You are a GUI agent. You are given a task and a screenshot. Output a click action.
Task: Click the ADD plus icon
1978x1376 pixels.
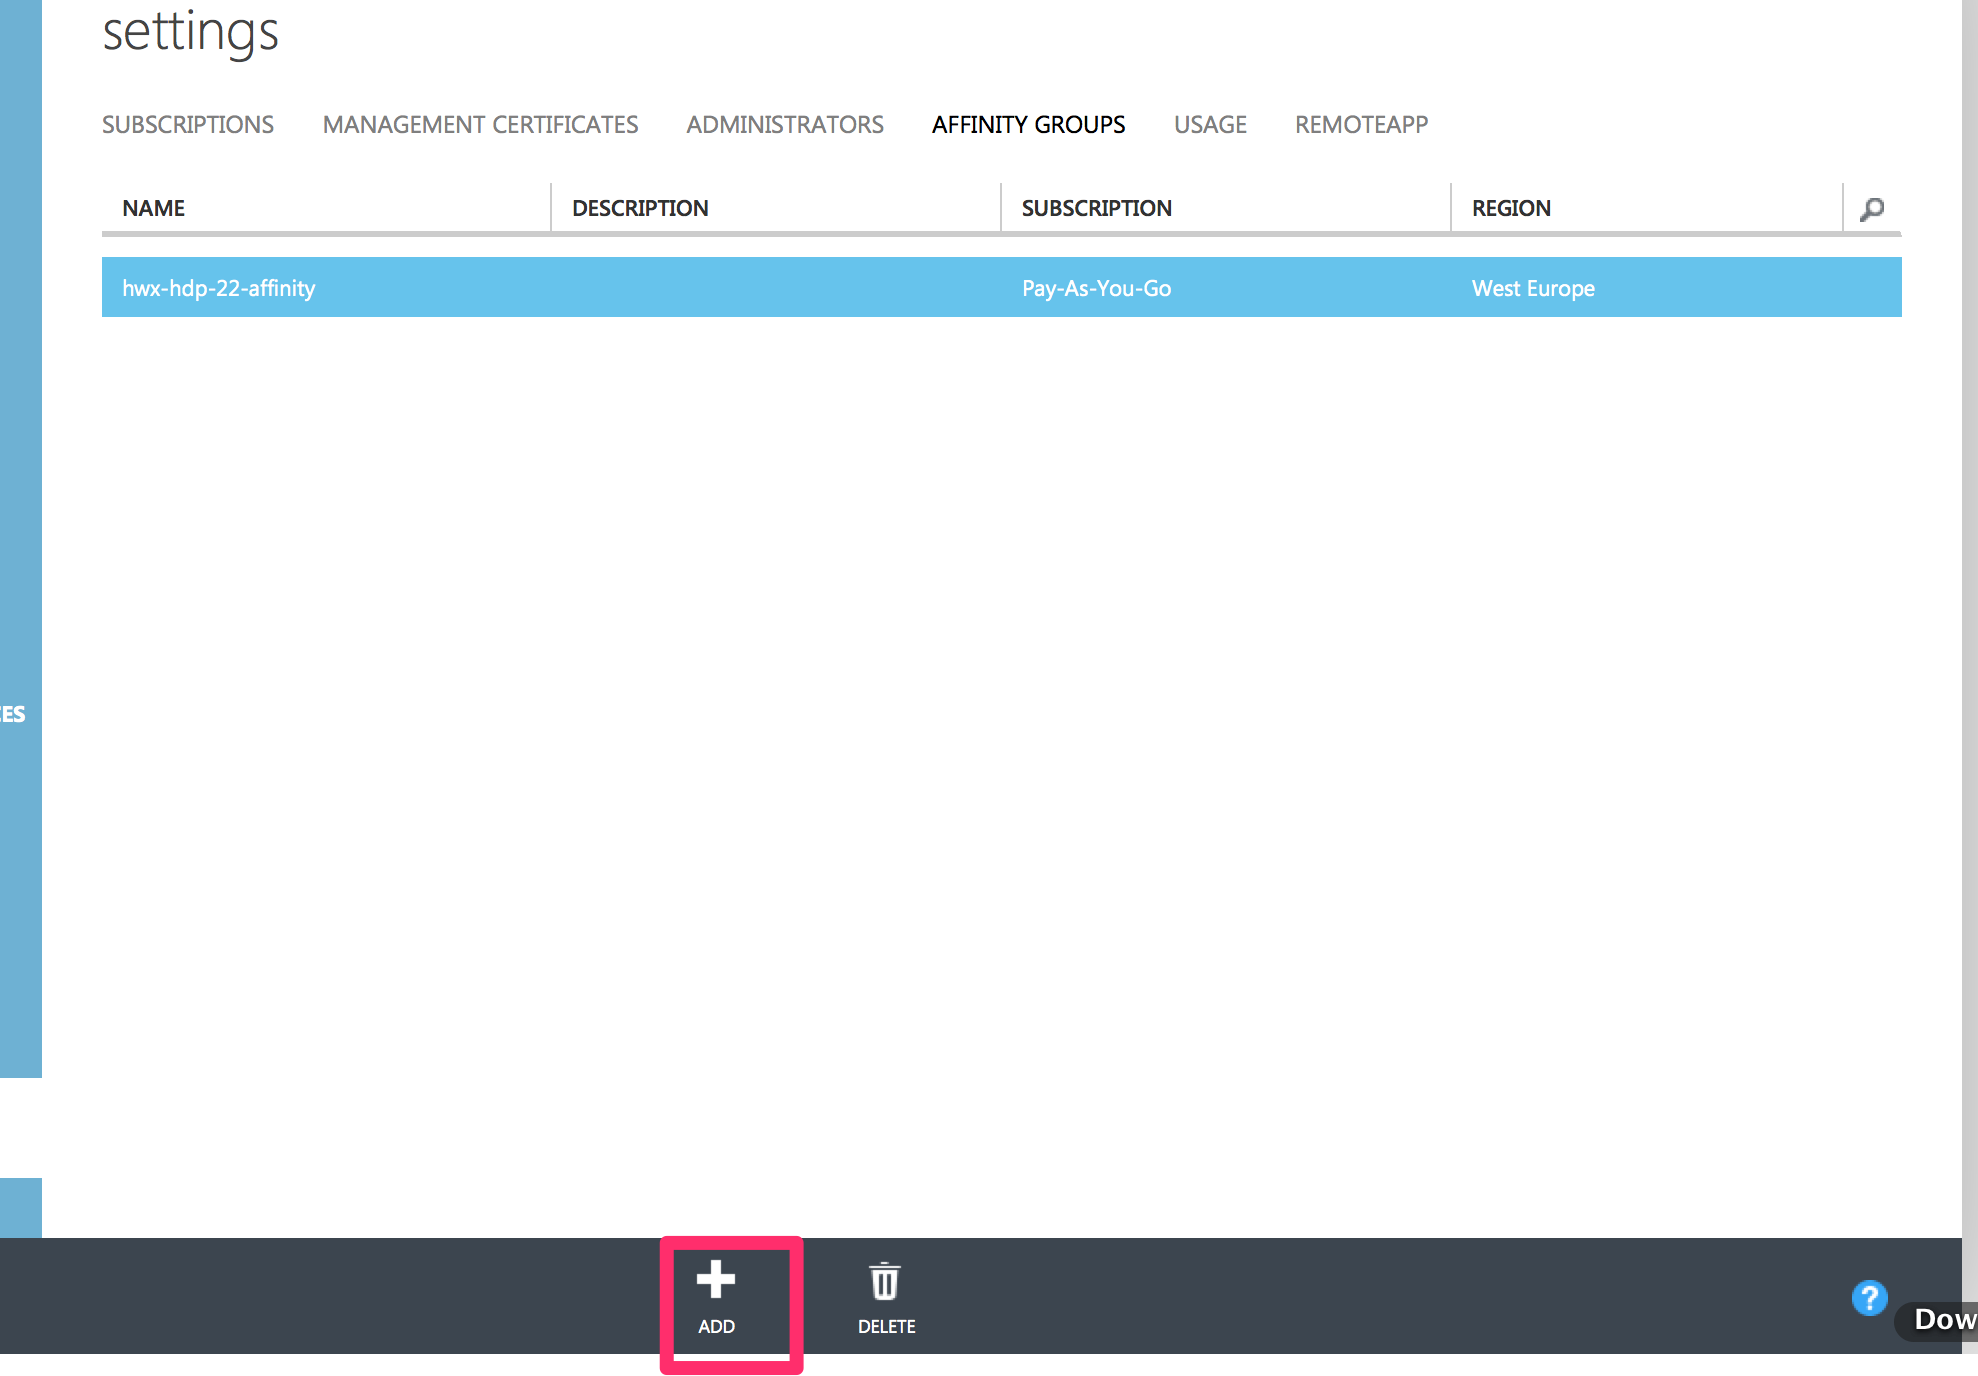pyautogui.click(x=715, y=1279)
